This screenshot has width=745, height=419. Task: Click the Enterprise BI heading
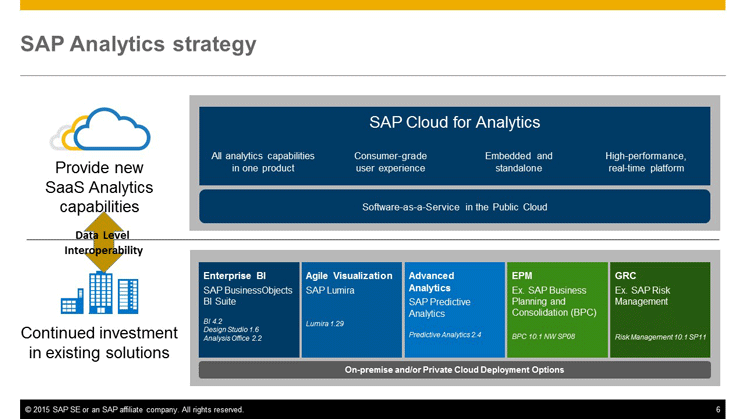pyautogui.click(x=235, y=276)
